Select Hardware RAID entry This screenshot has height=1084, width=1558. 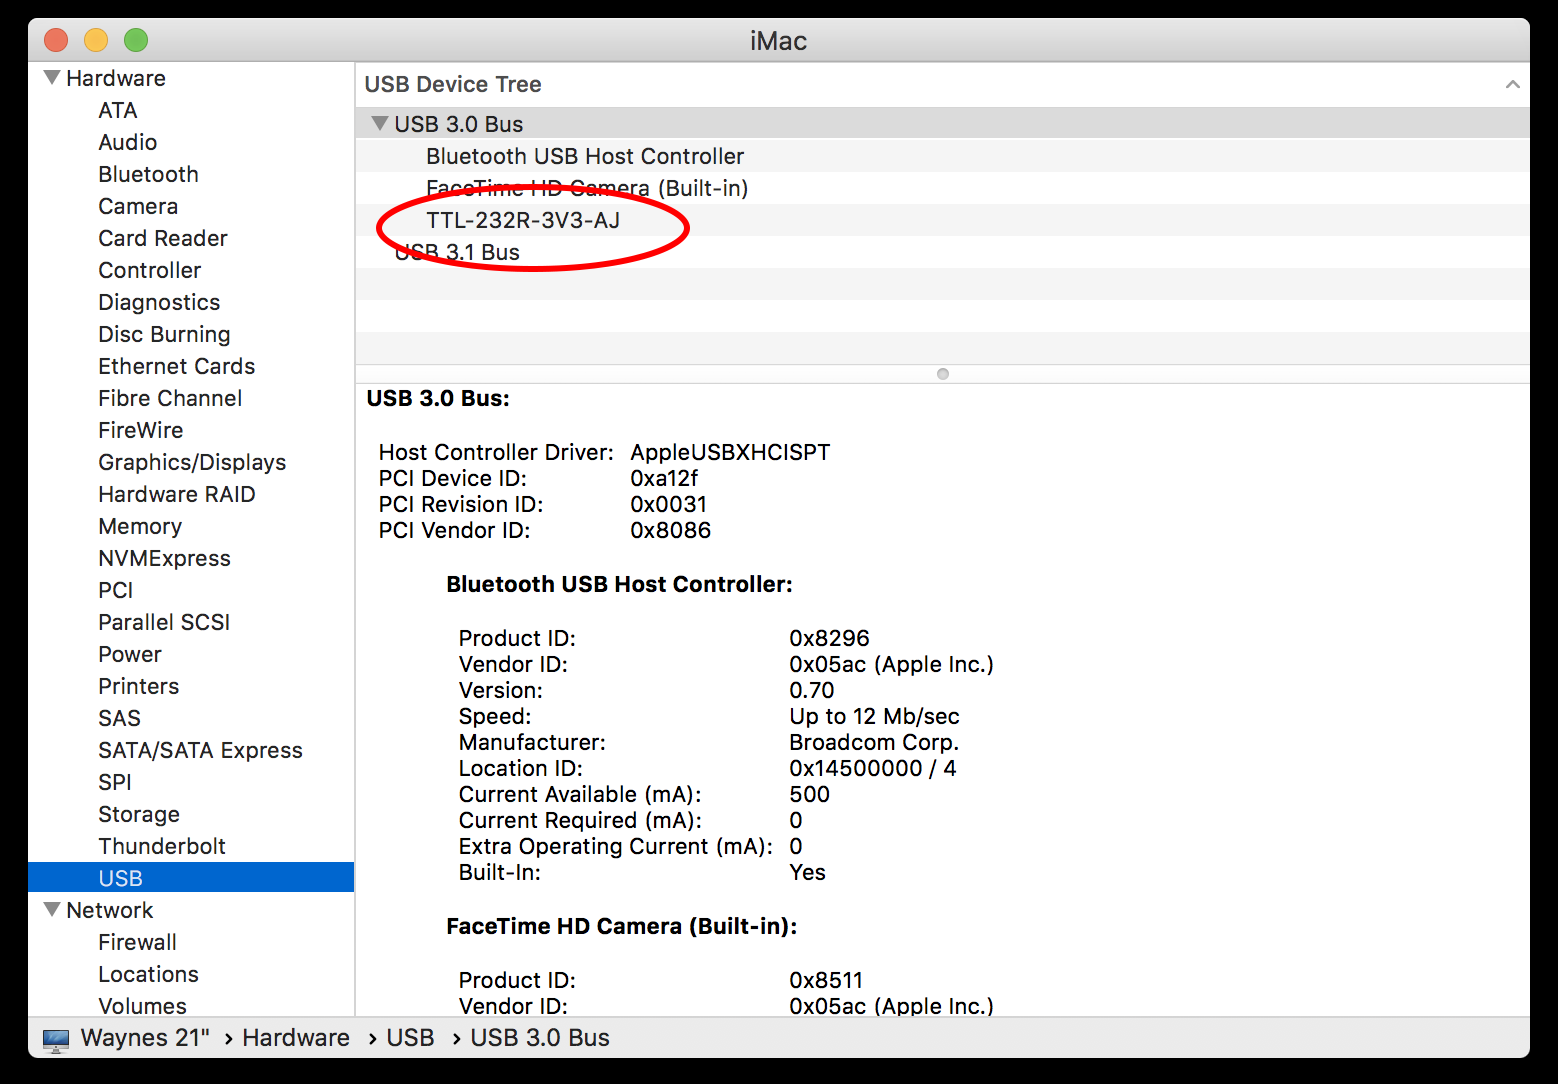pos(177,494)
